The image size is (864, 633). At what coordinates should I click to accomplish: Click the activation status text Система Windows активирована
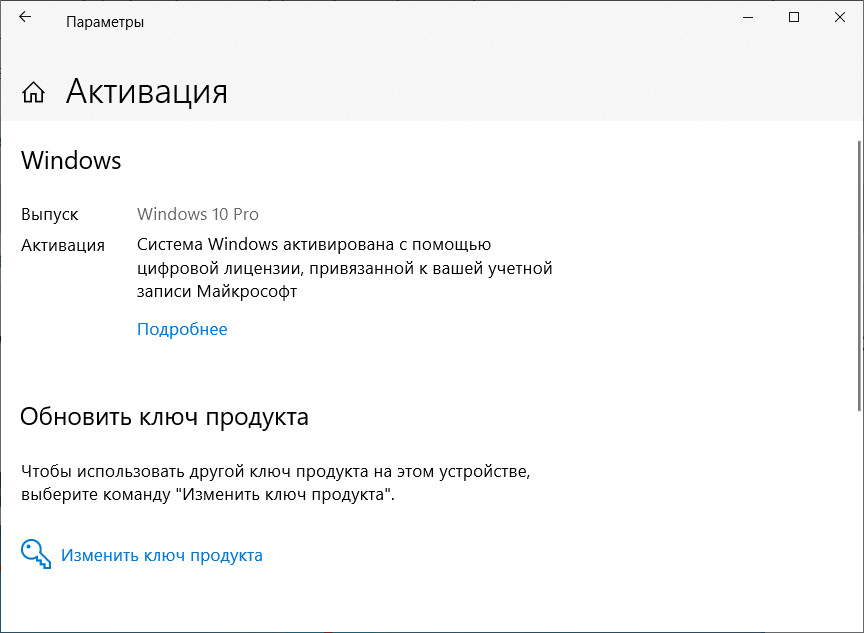tap(344, 268)
